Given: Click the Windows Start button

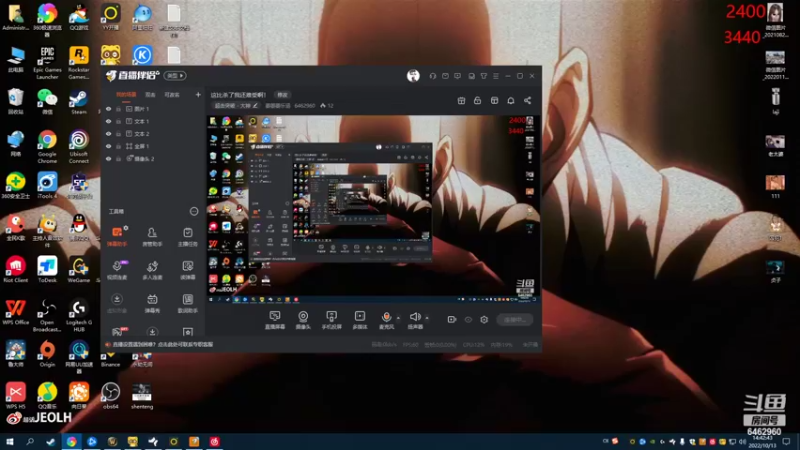Looking at the screenshot, I should (9, 441).
